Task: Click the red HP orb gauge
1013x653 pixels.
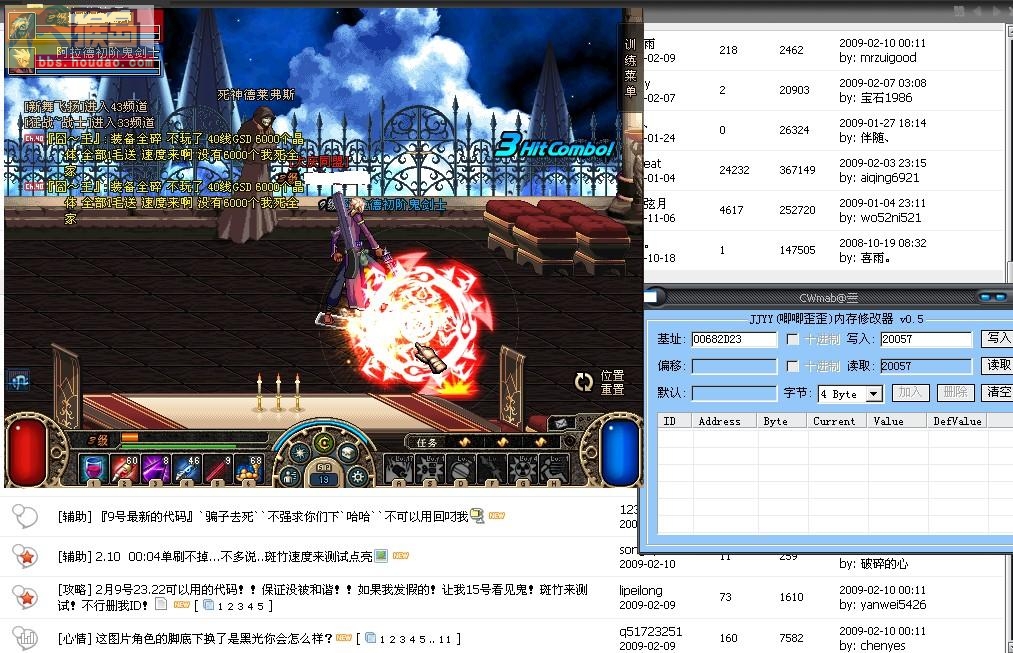Action: coord(27,450)
